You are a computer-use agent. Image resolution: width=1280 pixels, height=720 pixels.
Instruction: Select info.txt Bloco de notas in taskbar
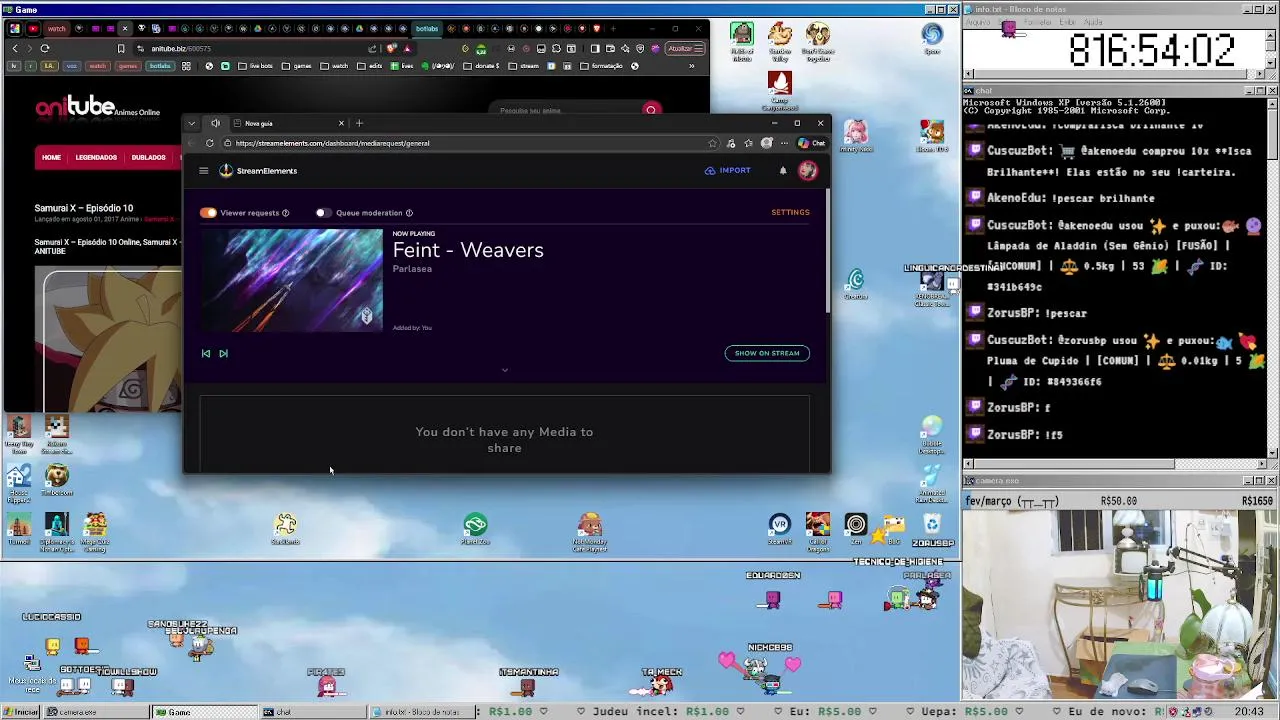[x=423, y=712]
